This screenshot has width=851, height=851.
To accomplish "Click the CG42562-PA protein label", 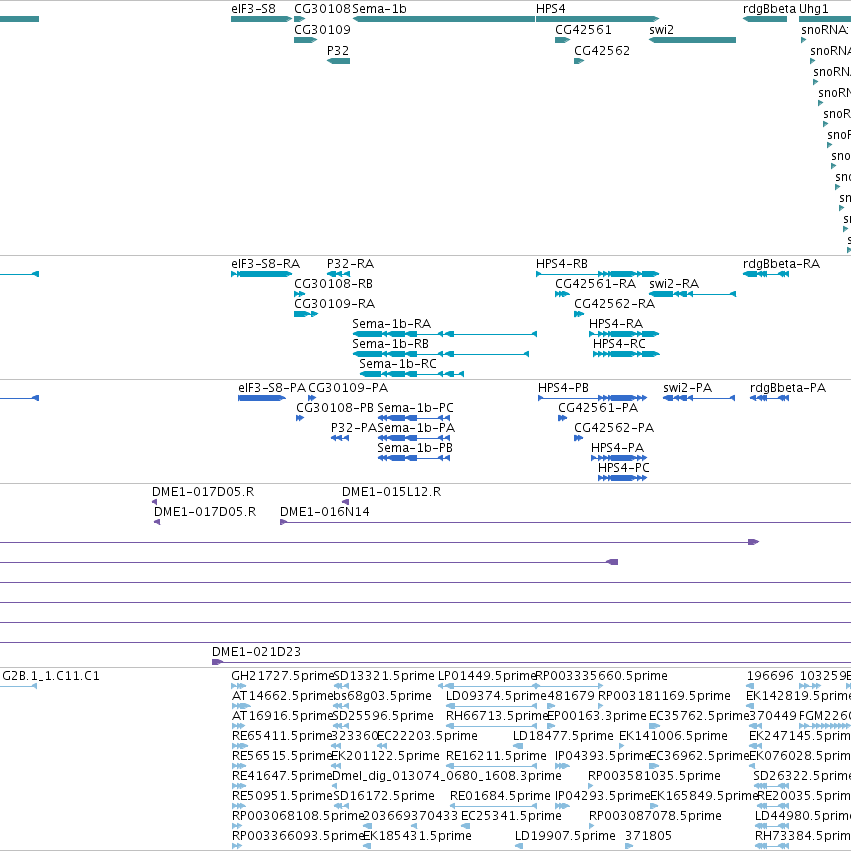I will coord(614,428).
